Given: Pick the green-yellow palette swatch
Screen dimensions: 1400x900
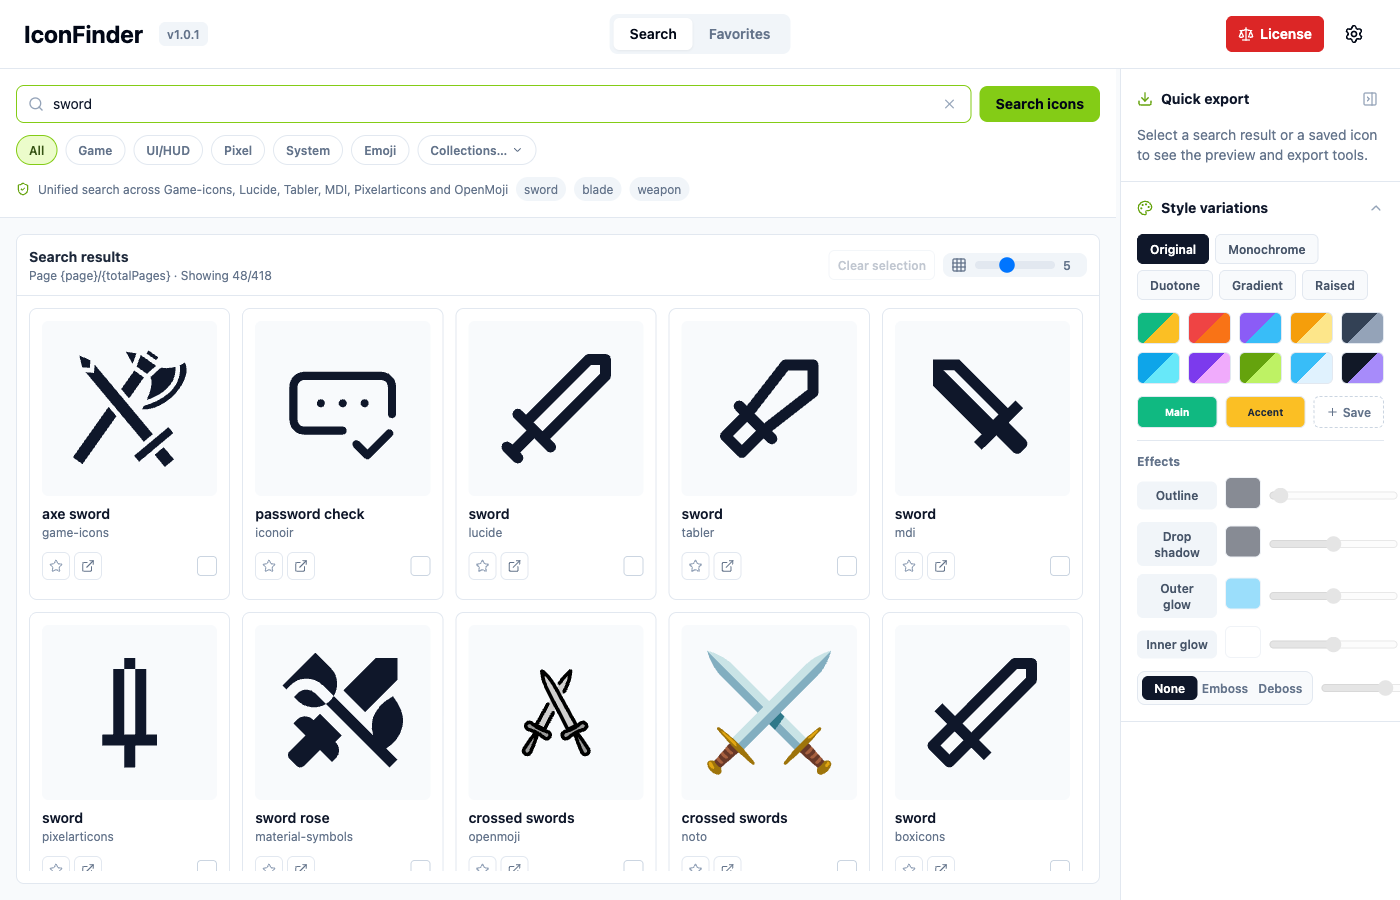Looking at the screenshot, I should coord(1158,328).
